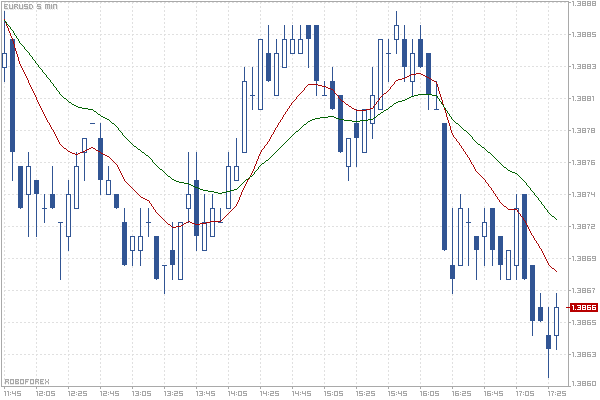Image resolution: width=600 pixels, height=400 pixels.
Task: Click the 12:25 time label
Action: pos(78,393)
